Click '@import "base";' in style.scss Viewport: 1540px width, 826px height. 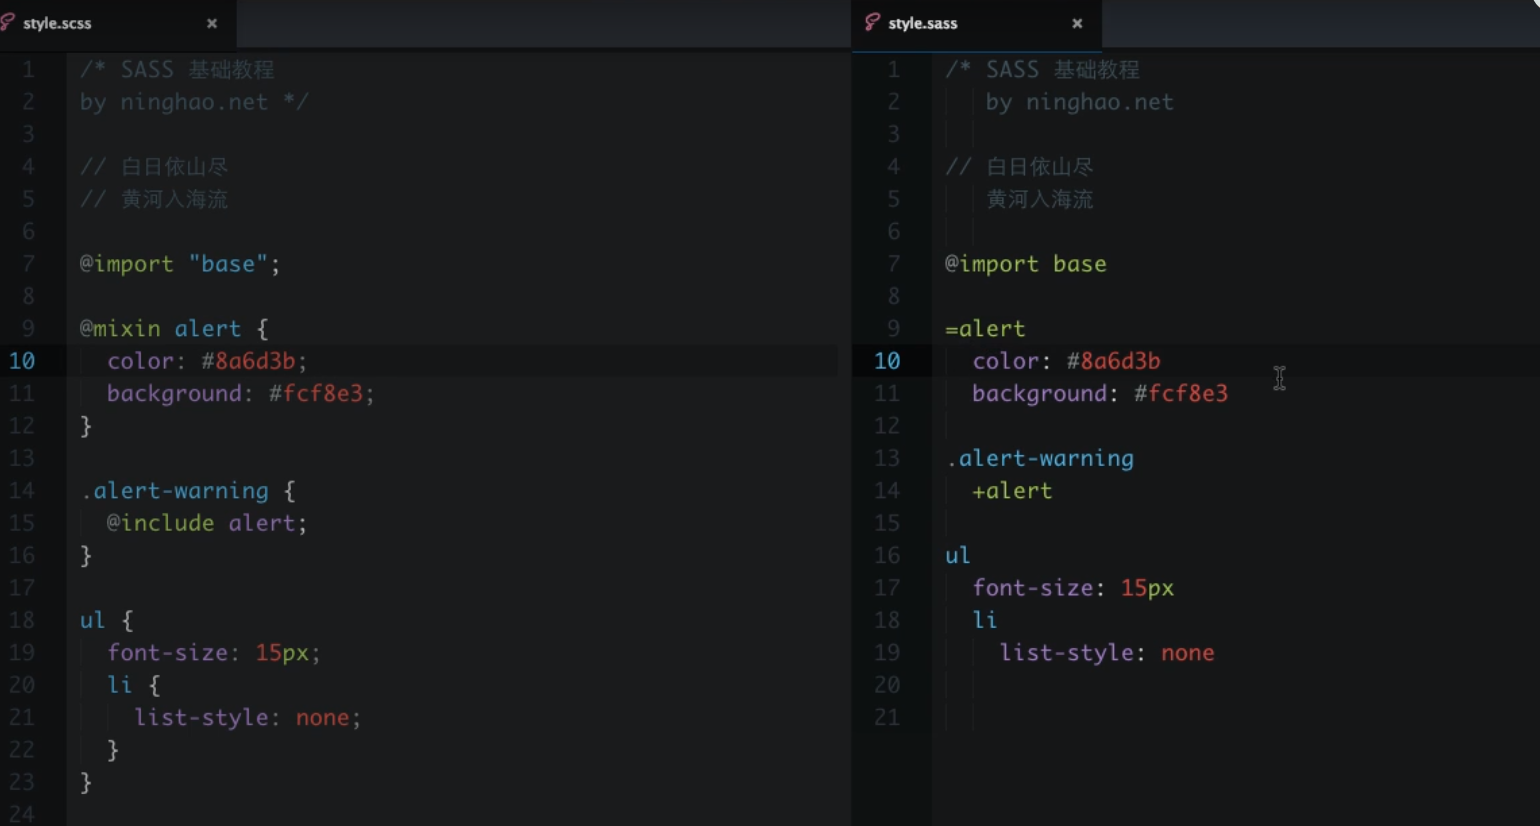pyautogui.click(x=180, y=264)
